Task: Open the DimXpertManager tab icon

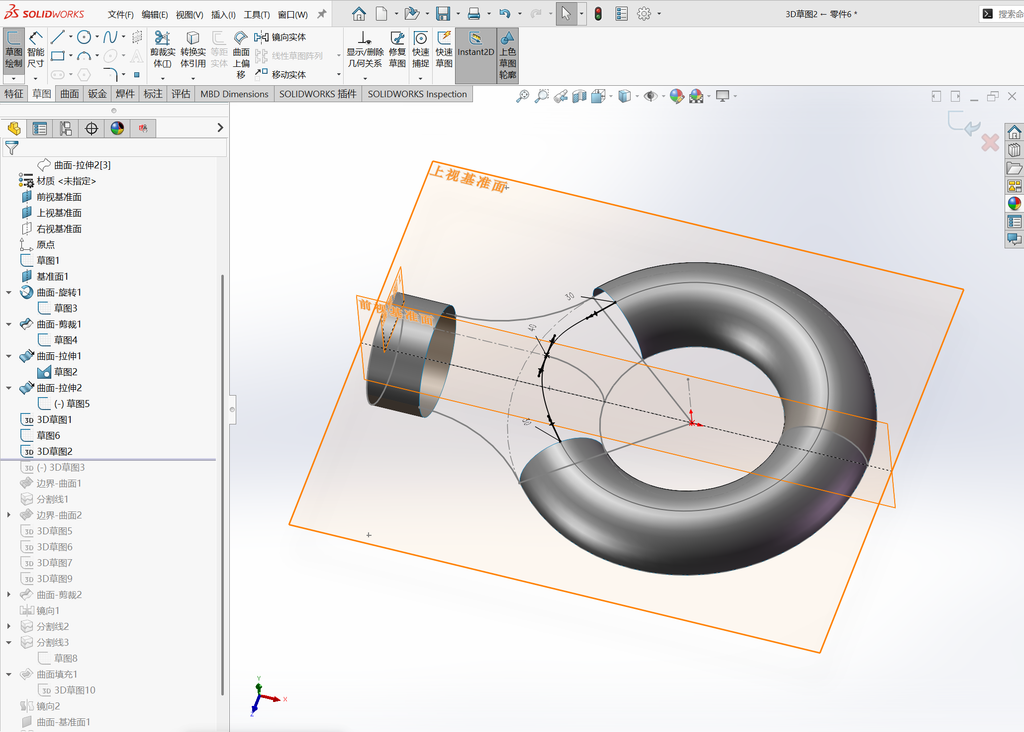Action: coord(91,129)
